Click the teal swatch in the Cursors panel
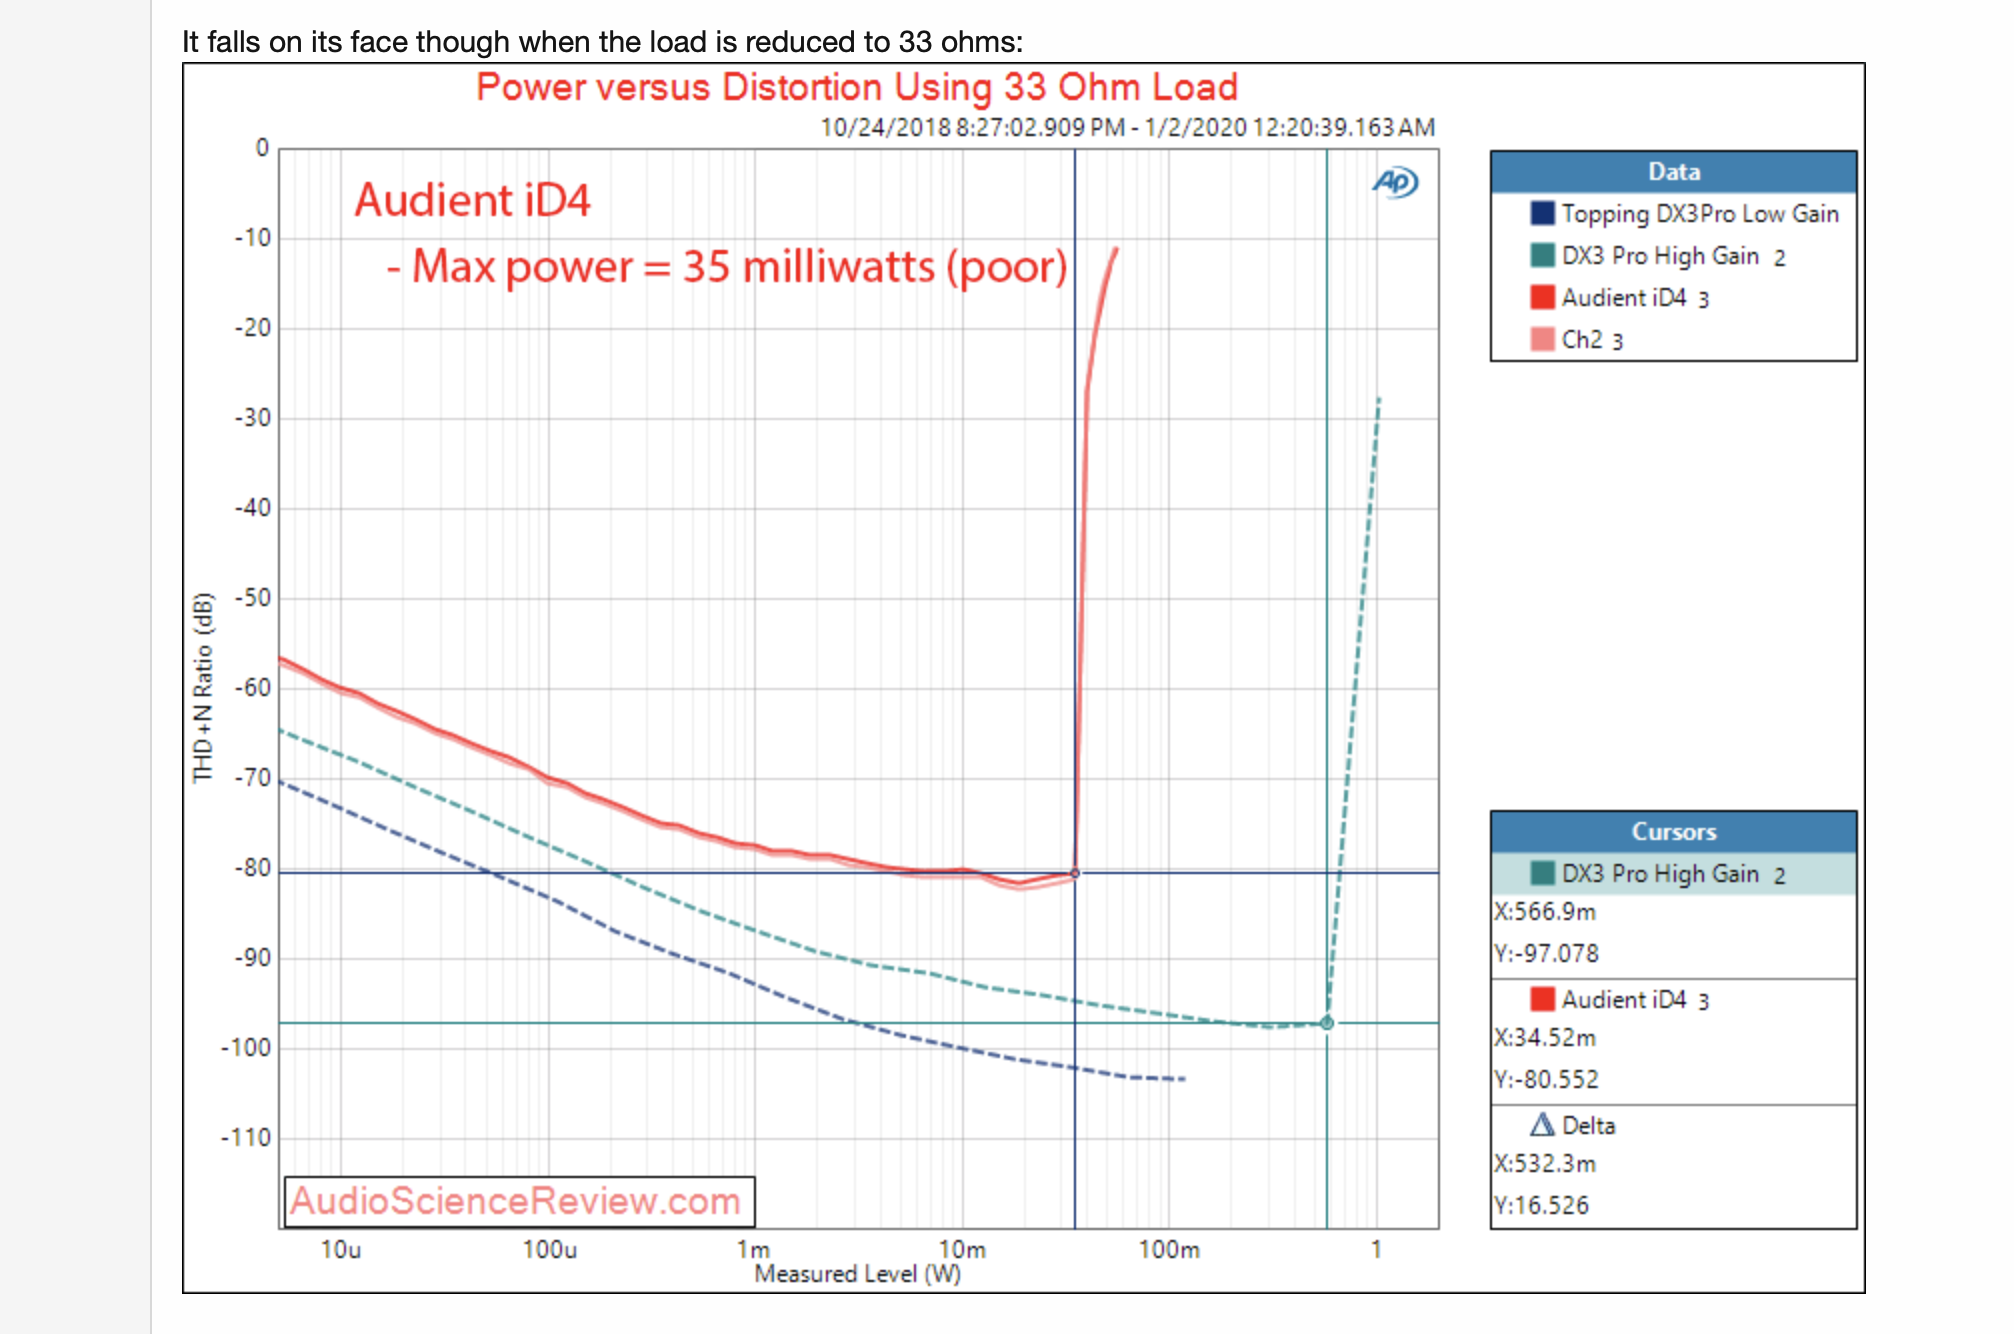 tap(1542, 873)
